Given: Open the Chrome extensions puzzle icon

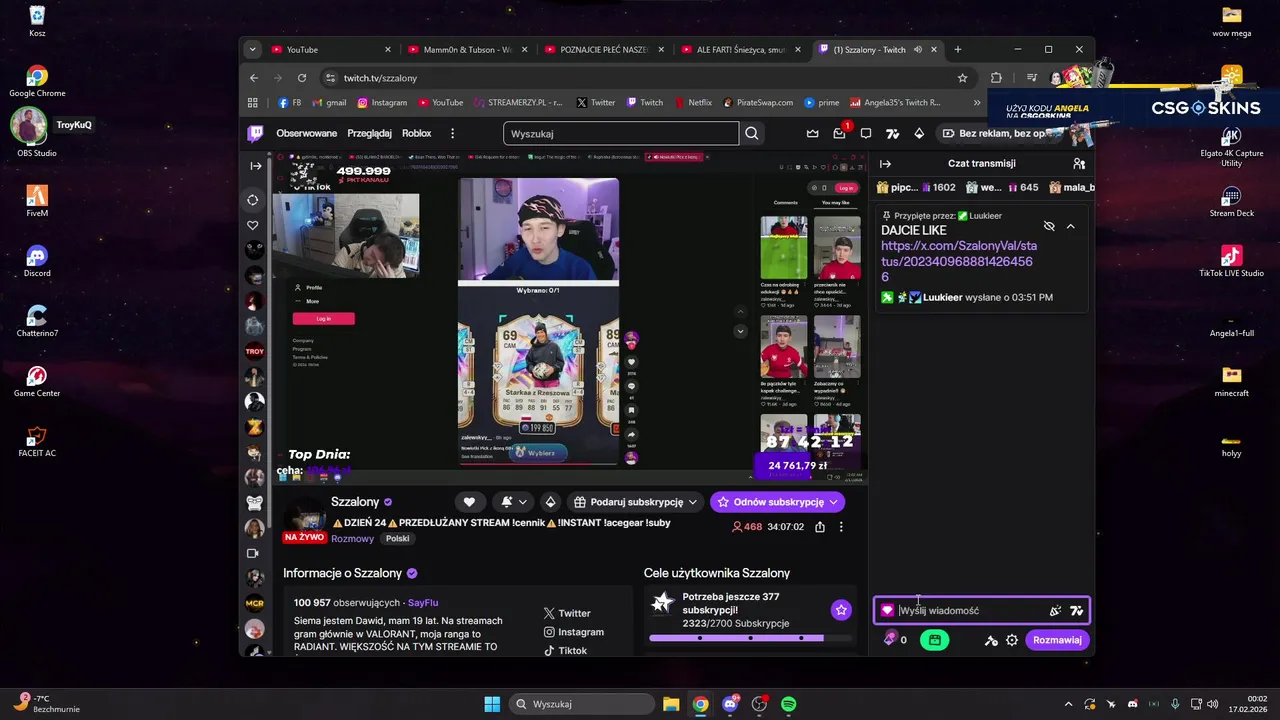Looking at the screenshot, I should point(996,78).
